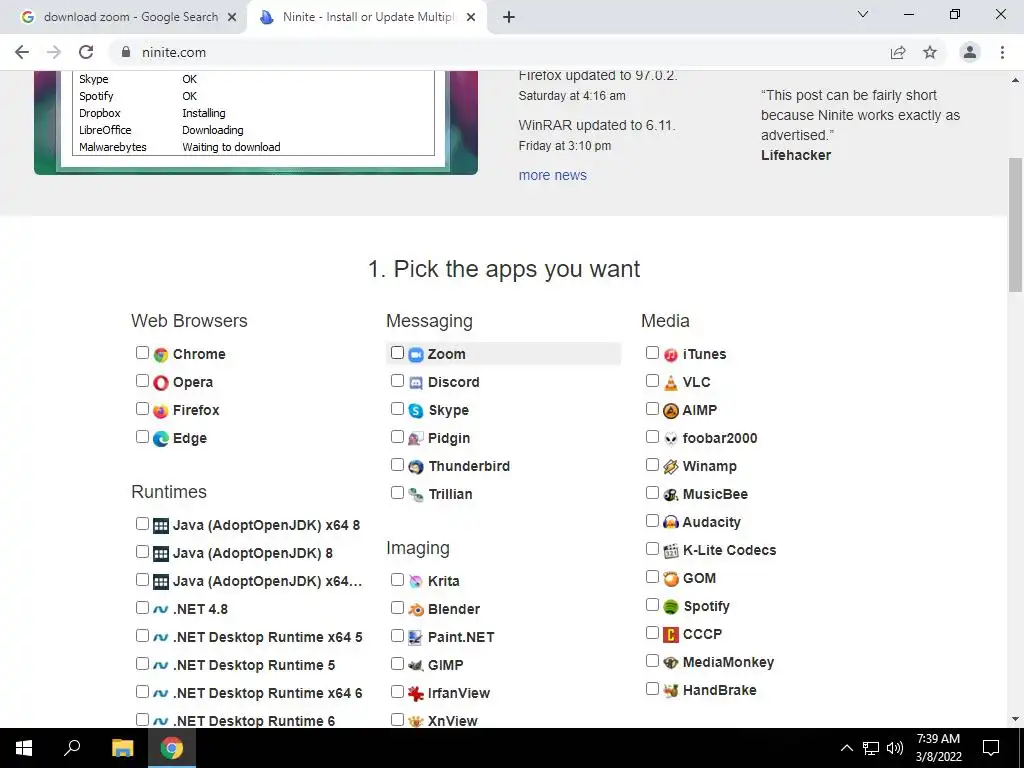Screen dimensions: 1024x768
Task: Bookmark this page with star icon
Action: 930,52
